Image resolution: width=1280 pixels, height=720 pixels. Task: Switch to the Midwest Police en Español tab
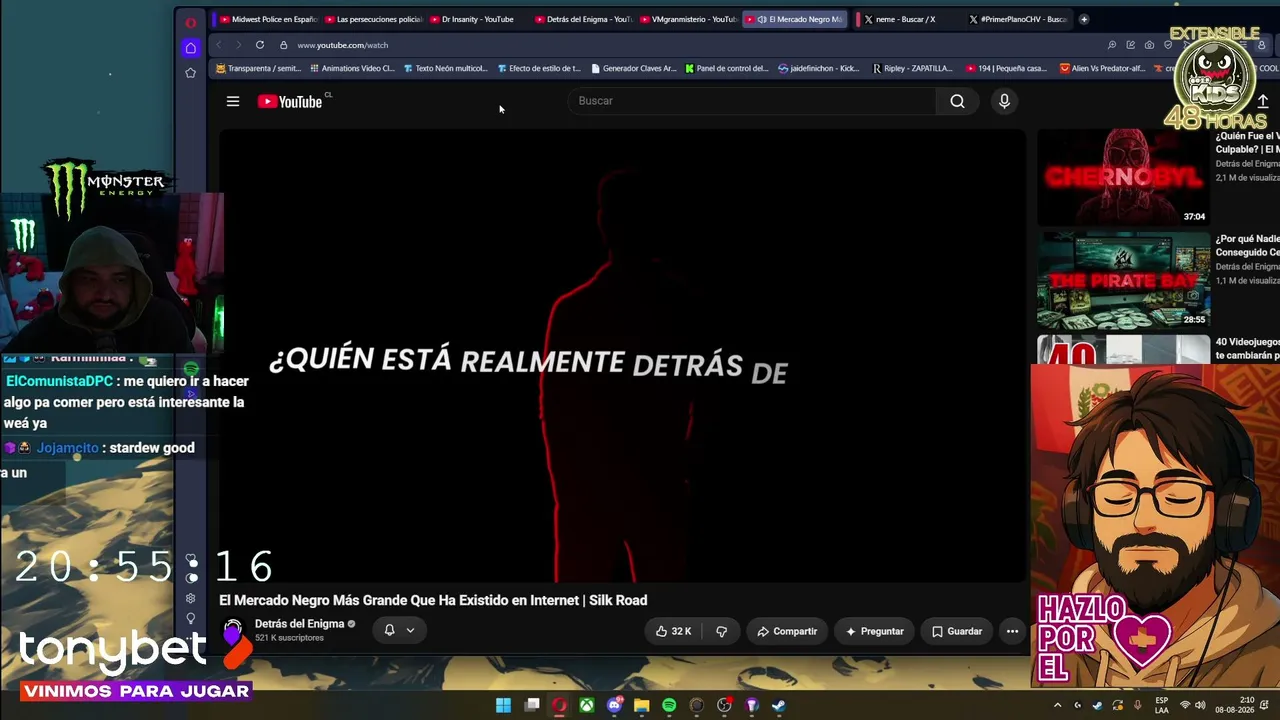coord(268,19)
